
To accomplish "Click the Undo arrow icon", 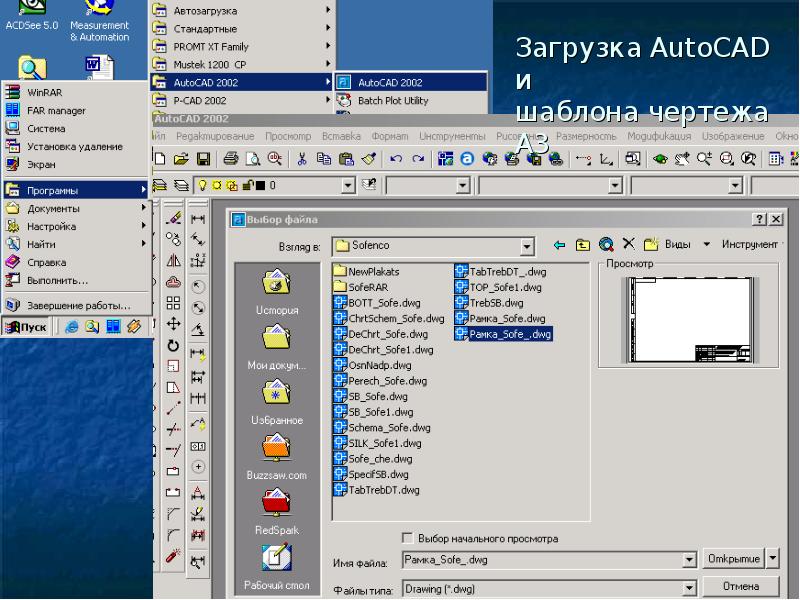I will click(396, 158).
